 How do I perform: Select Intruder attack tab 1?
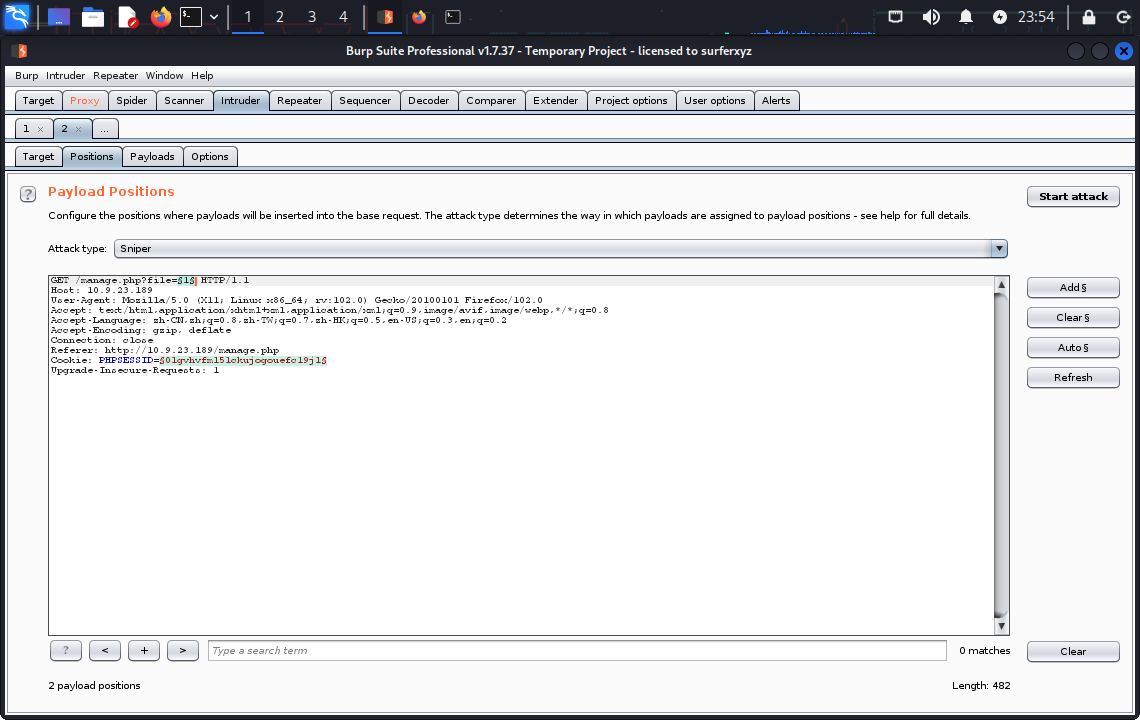click(26, 129)
